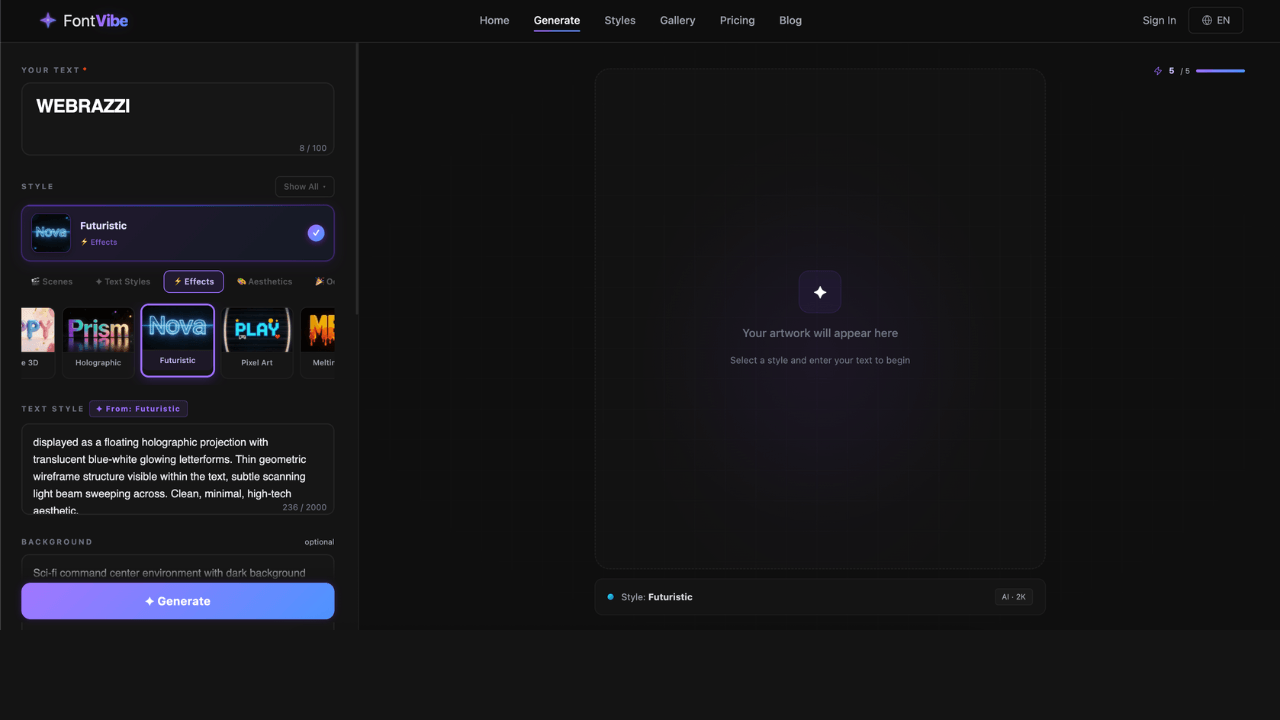Edit the text style description field
The height and width of the screenshot is (720, 1280).
point(178,469)
